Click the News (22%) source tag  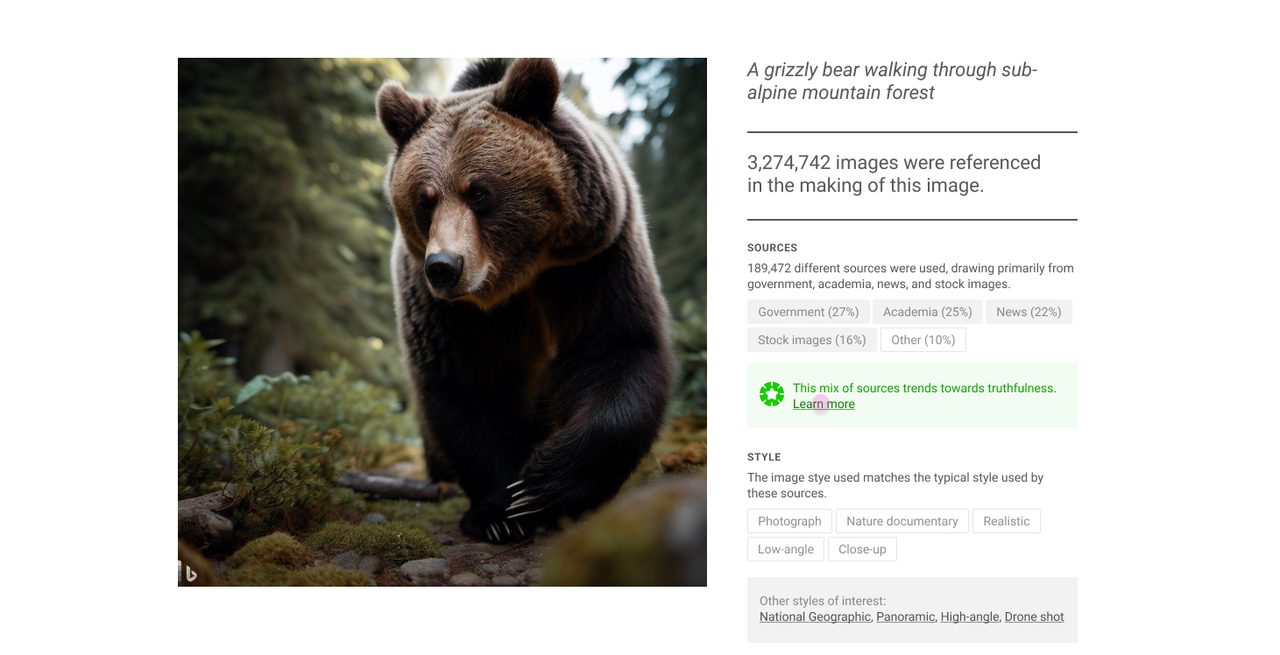click(1028, 312)
